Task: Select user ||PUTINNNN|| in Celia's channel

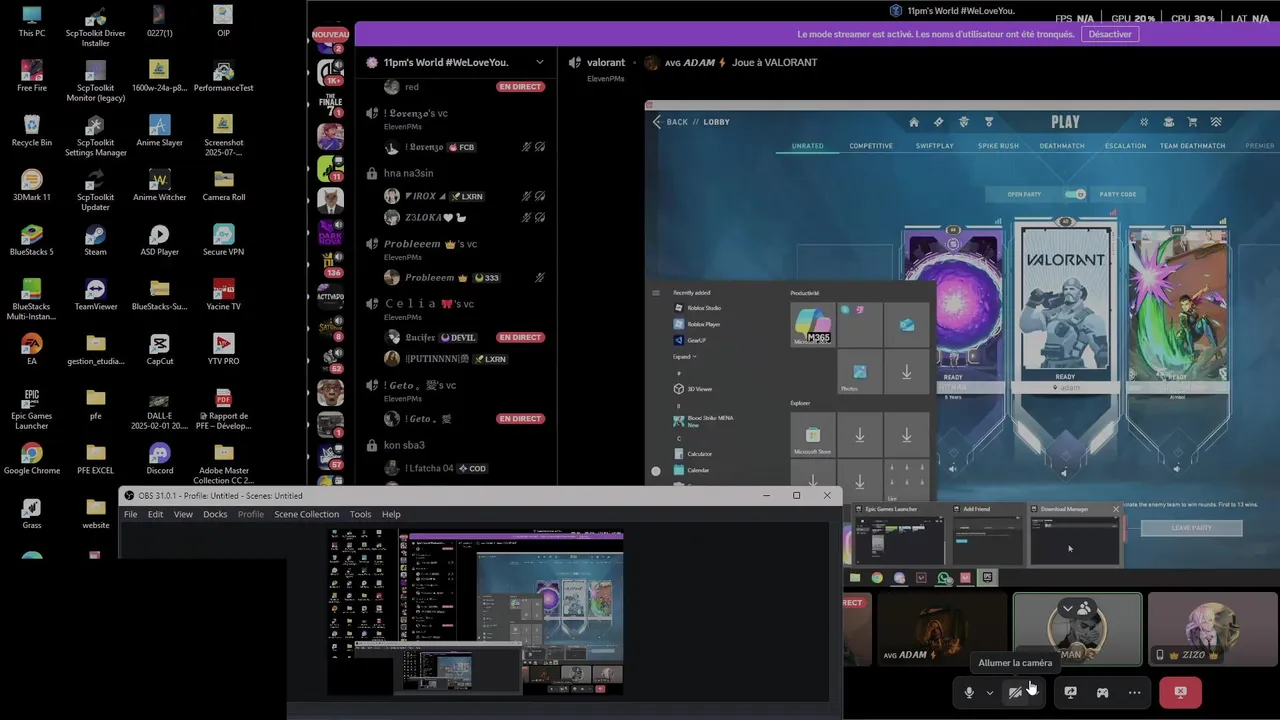Action: (446, 358)
